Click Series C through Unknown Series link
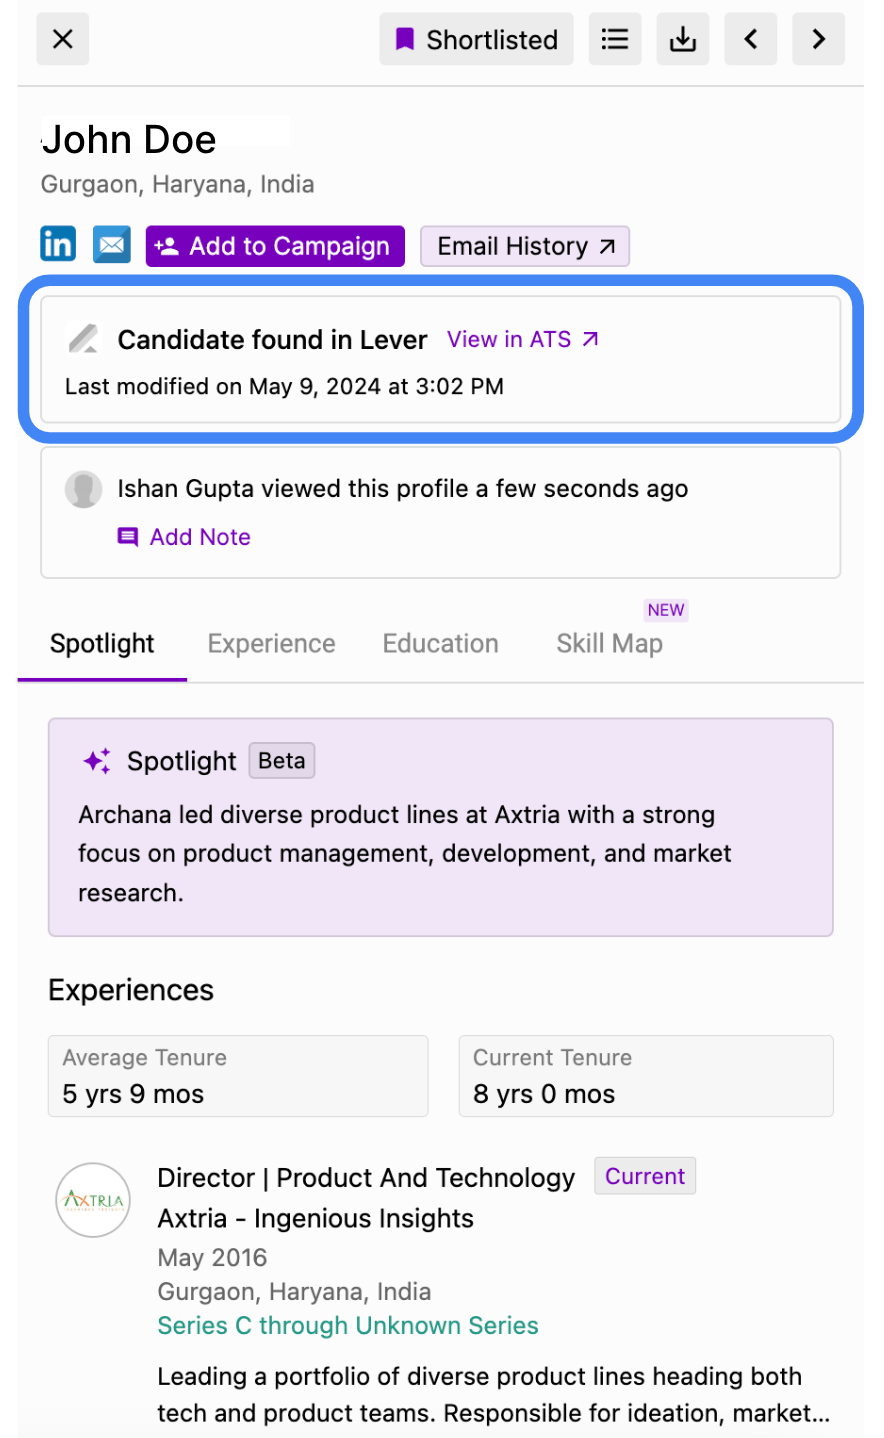Viewport: 884px width, 1438px height. 348,1326
